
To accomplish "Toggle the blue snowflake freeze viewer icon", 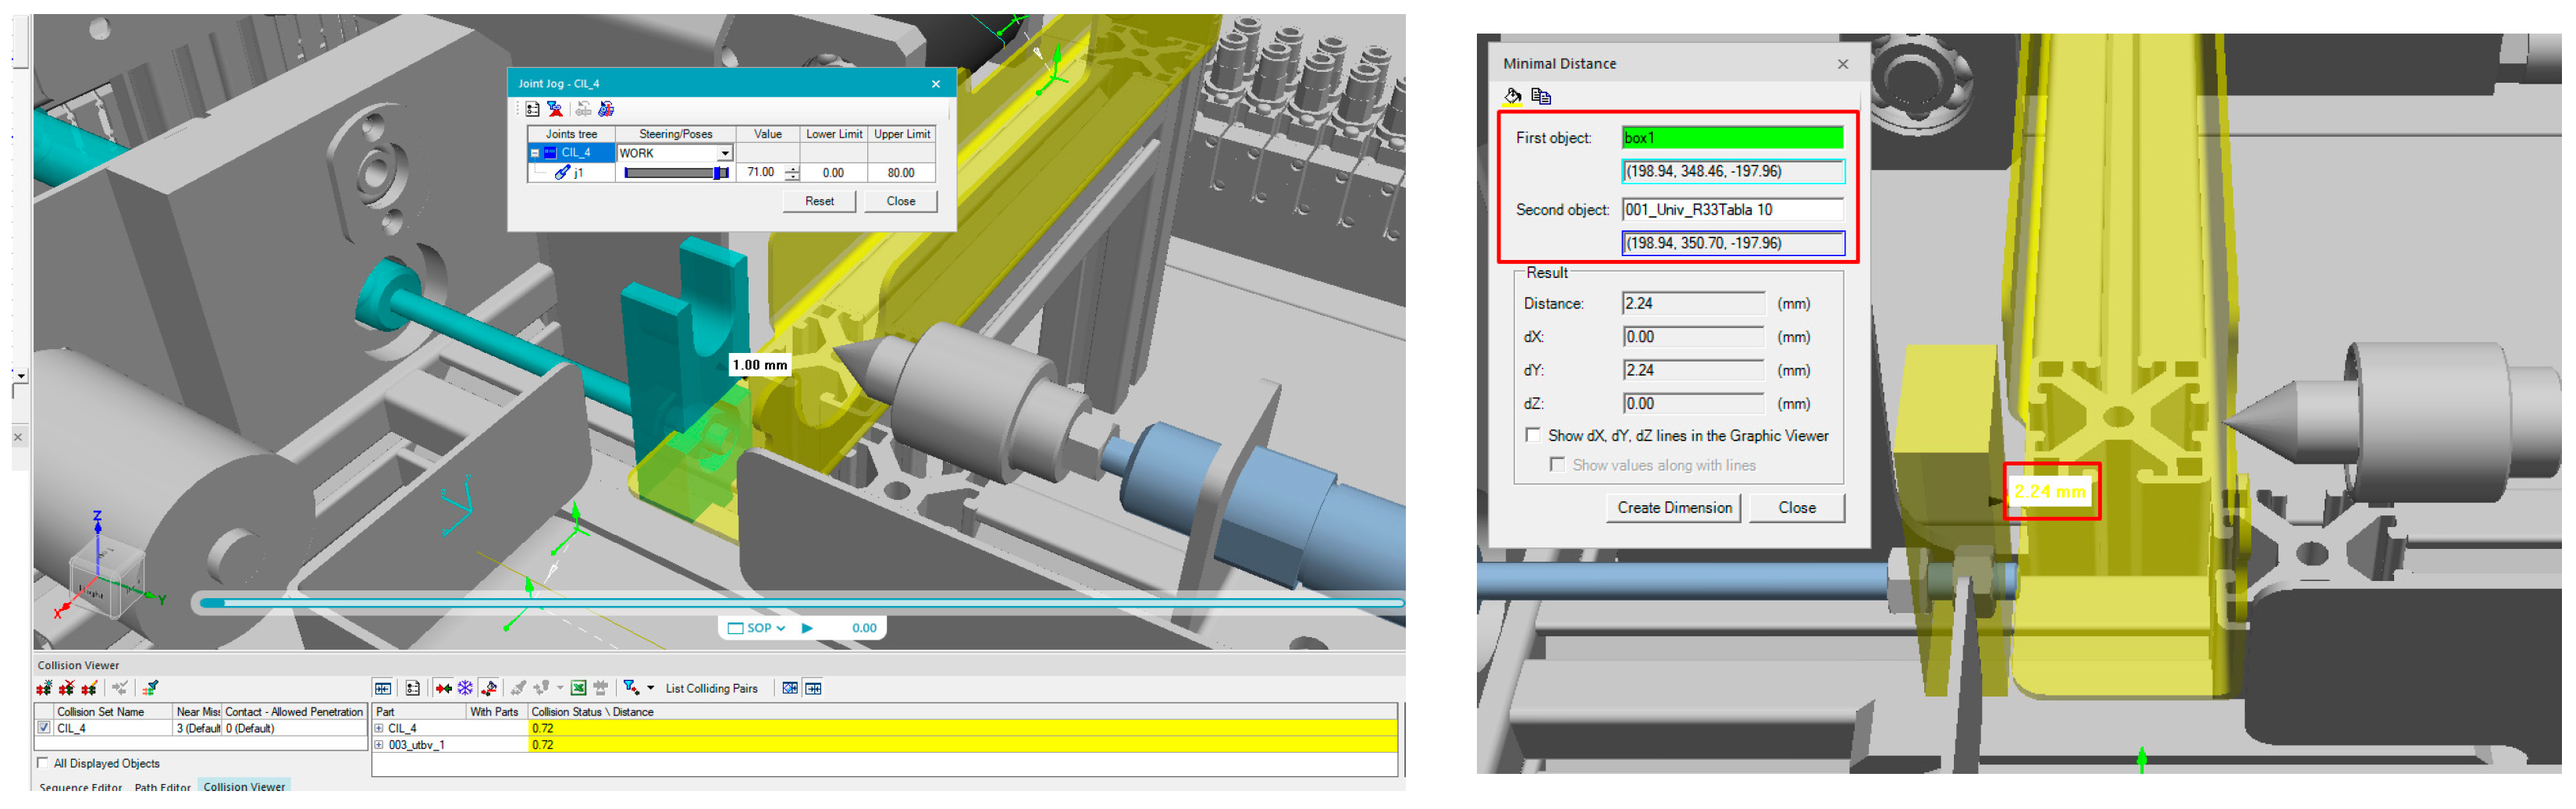I will [465, 688].
